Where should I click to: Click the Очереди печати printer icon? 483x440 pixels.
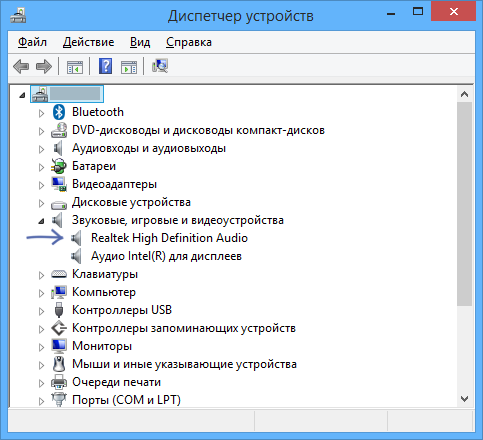click(x=59, y=382)
